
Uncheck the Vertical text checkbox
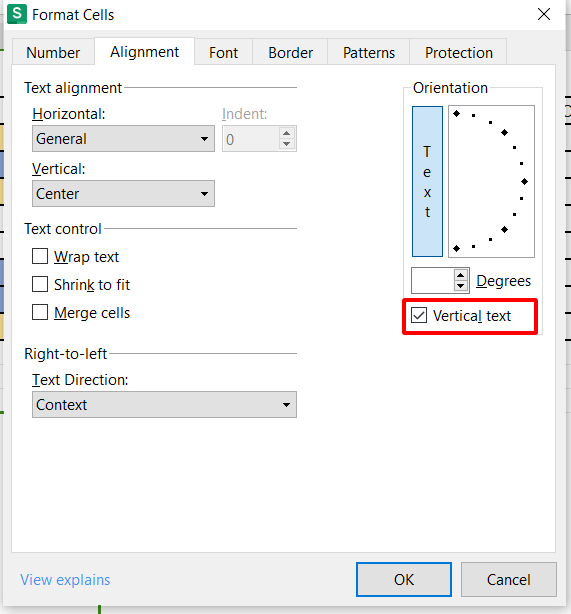[x=419, y=315]
